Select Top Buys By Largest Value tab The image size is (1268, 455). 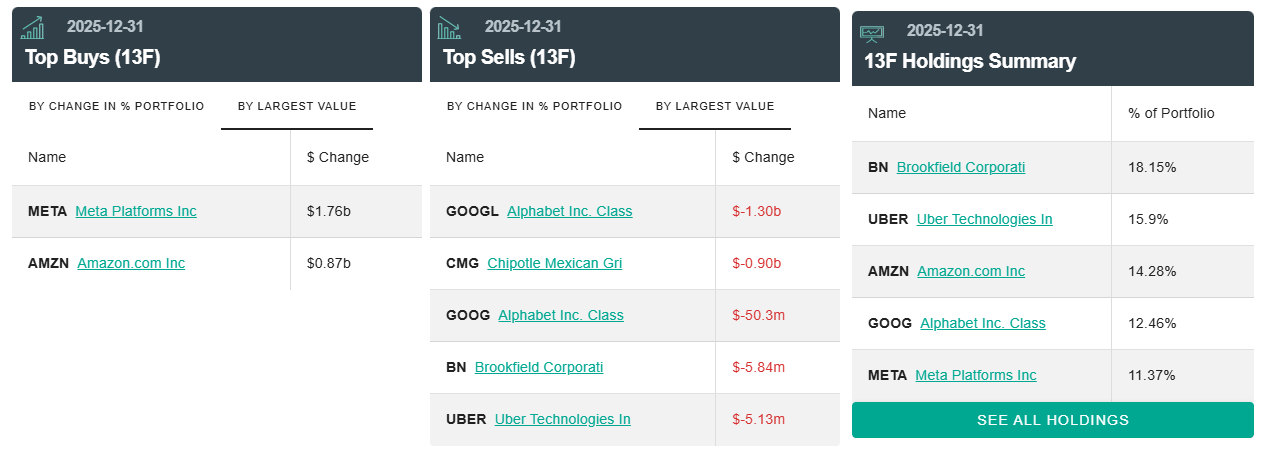[297, 106]
